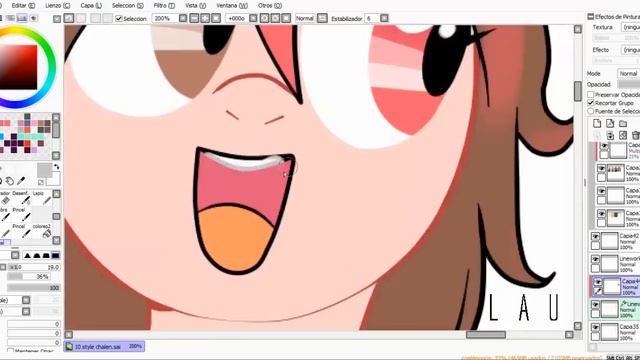Select the transparent color toggle
The height and width of the screenshot is (360, 640).
pyautogui.click(x=41, y=182)
